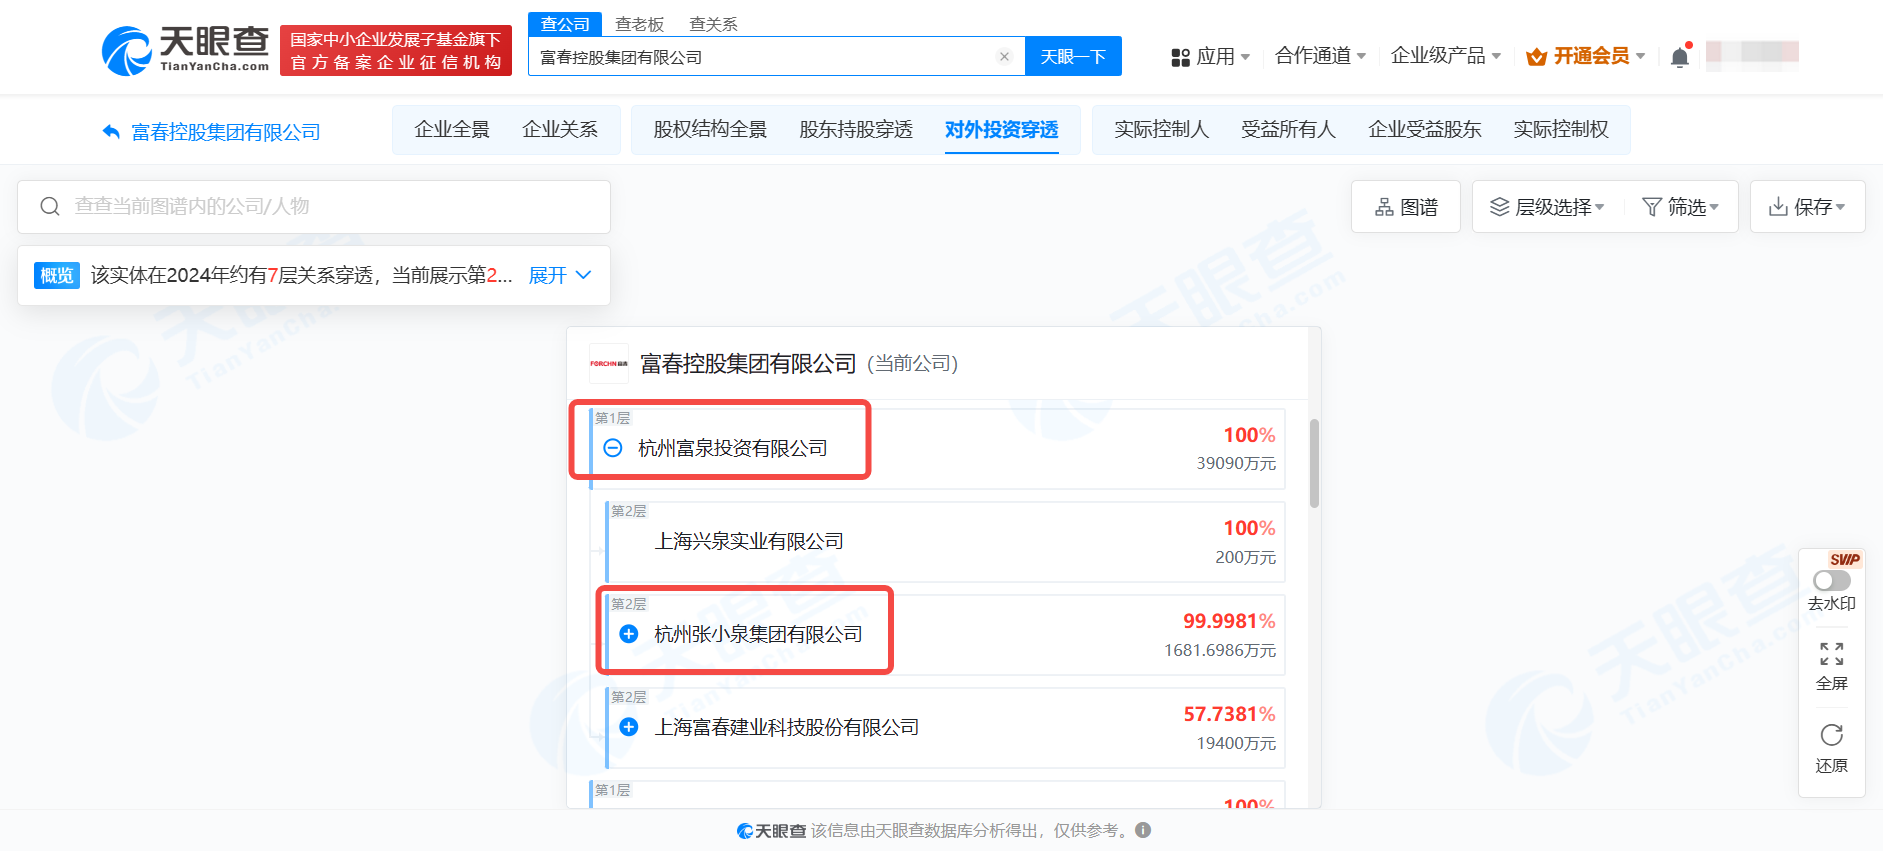Open the 企业受益股东 tab
This screenshot has height=851, width=1883.
click(1425, 130)
